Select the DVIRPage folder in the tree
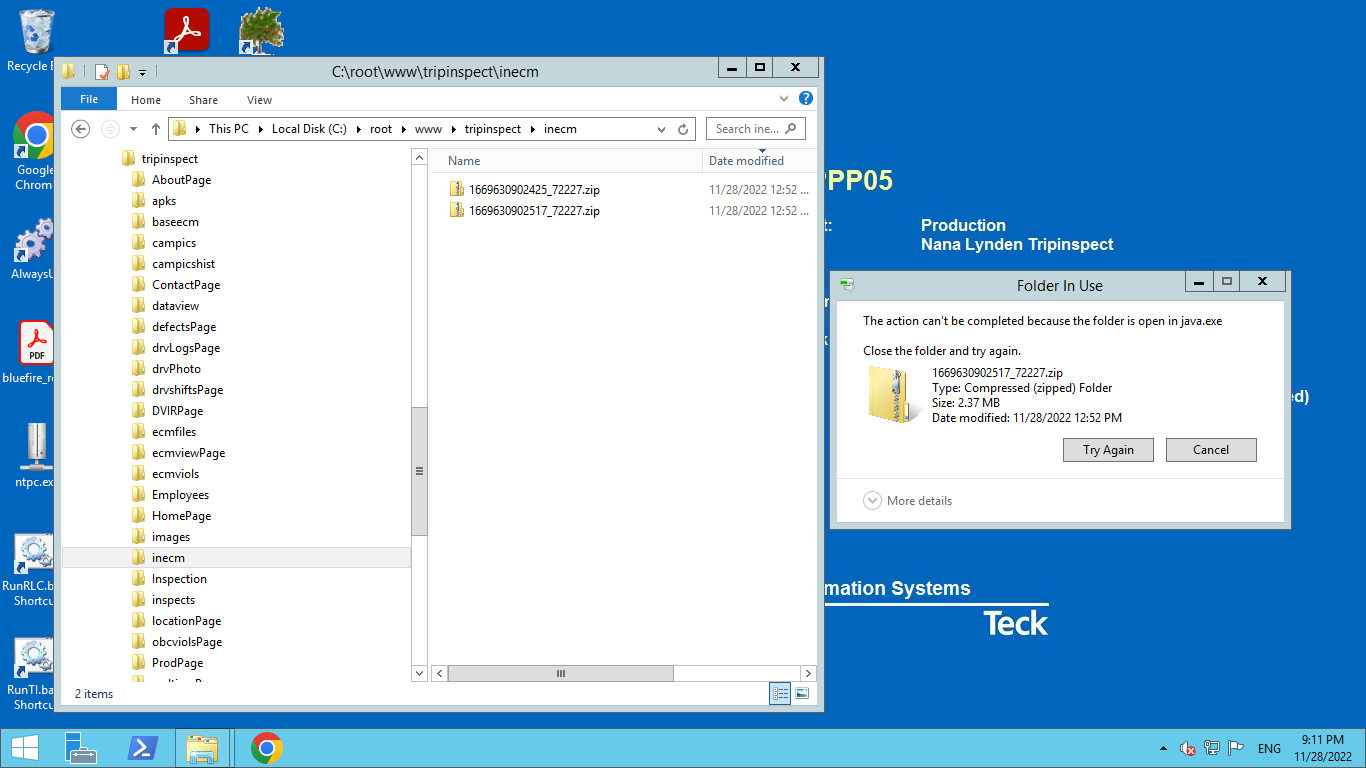 [x=177, y=411]
